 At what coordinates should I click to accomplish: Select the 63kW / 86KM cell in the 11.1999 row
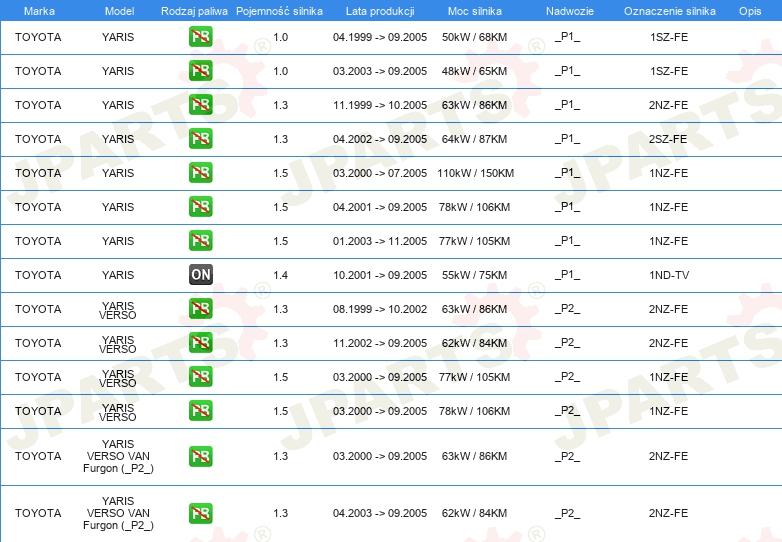point(474,105)
